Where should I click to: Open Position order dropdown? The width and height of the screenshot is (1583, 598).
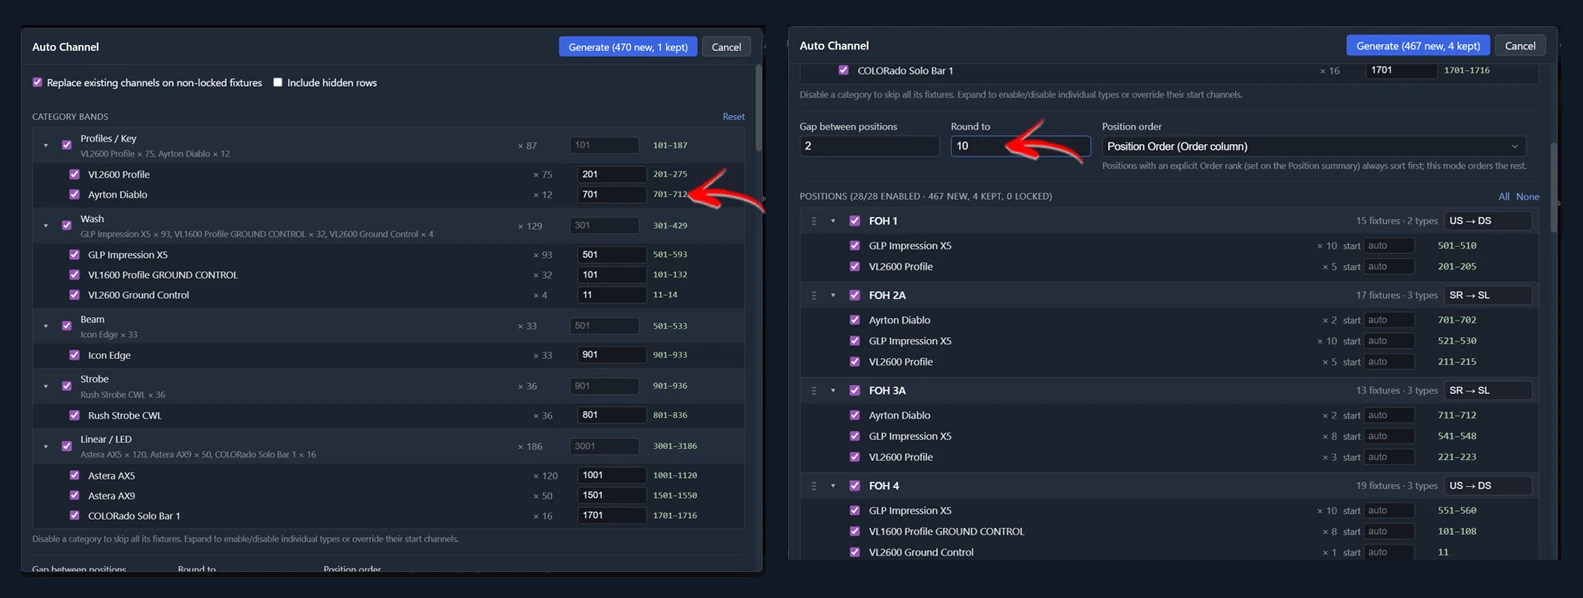pos(1314,146)
